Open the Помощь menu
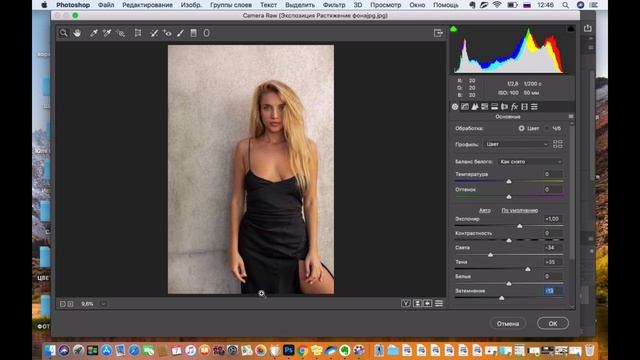 coord(446,5)
